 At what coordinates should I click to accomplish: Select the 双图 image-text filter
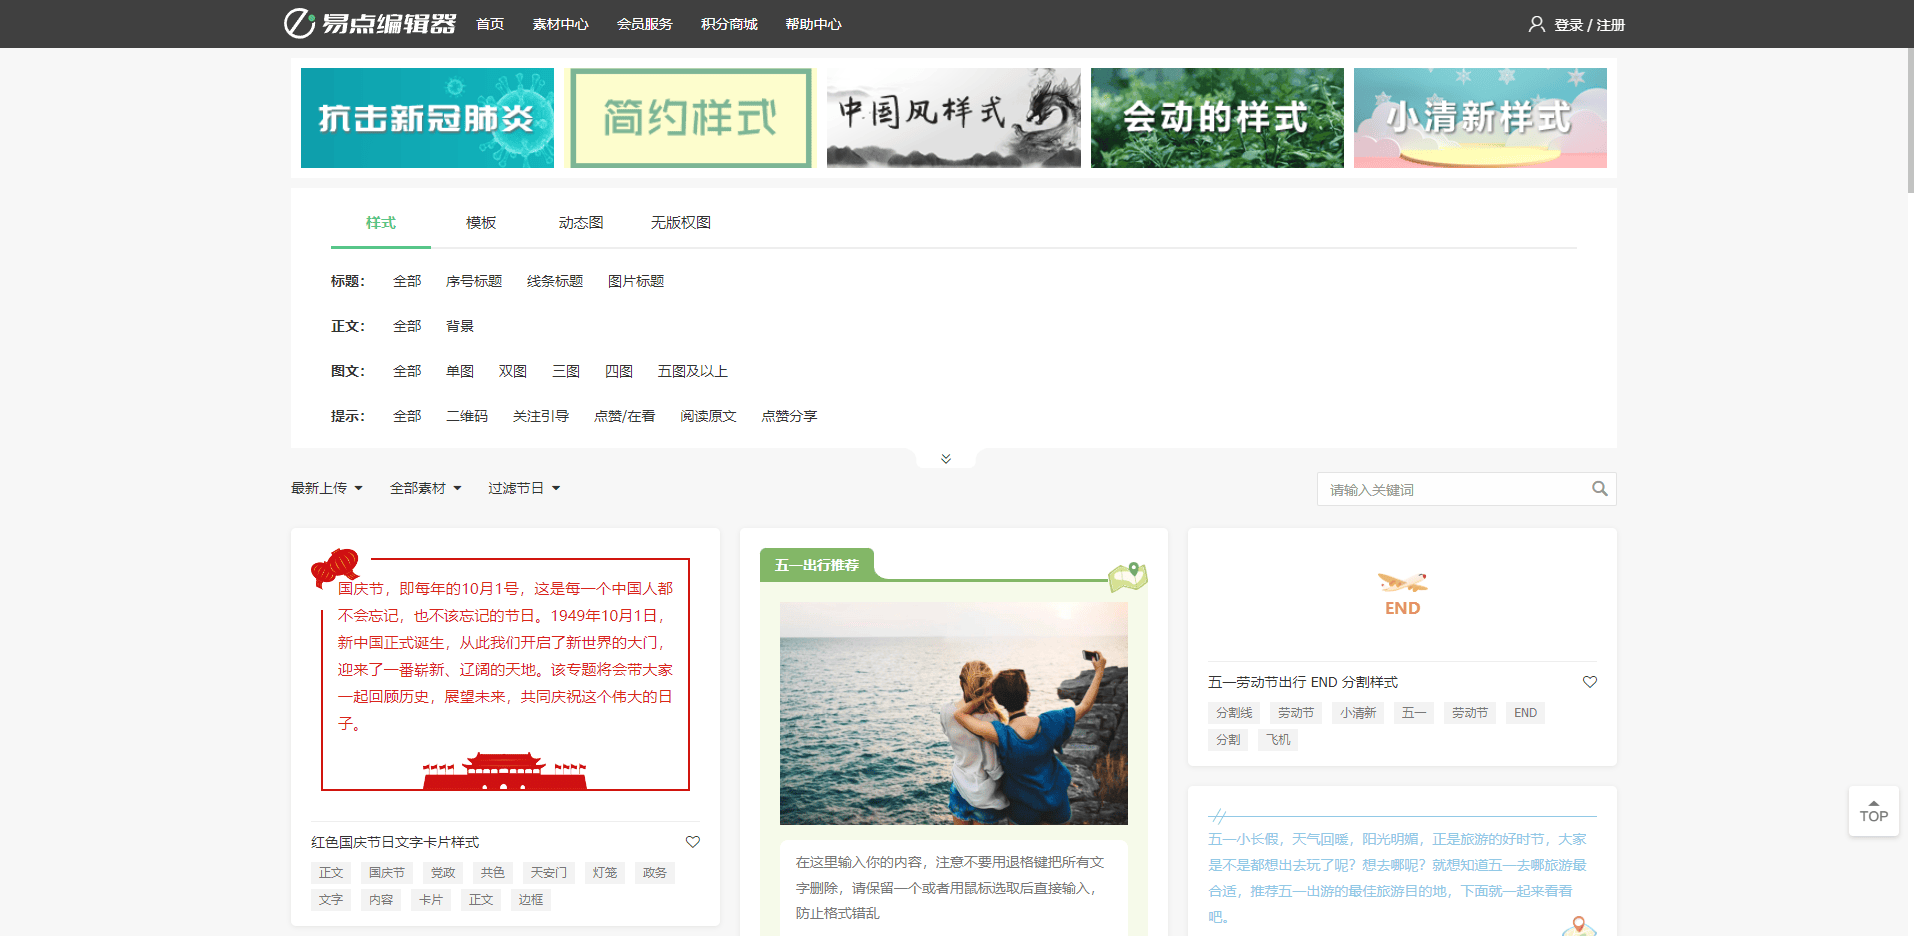tap(512, 371)
